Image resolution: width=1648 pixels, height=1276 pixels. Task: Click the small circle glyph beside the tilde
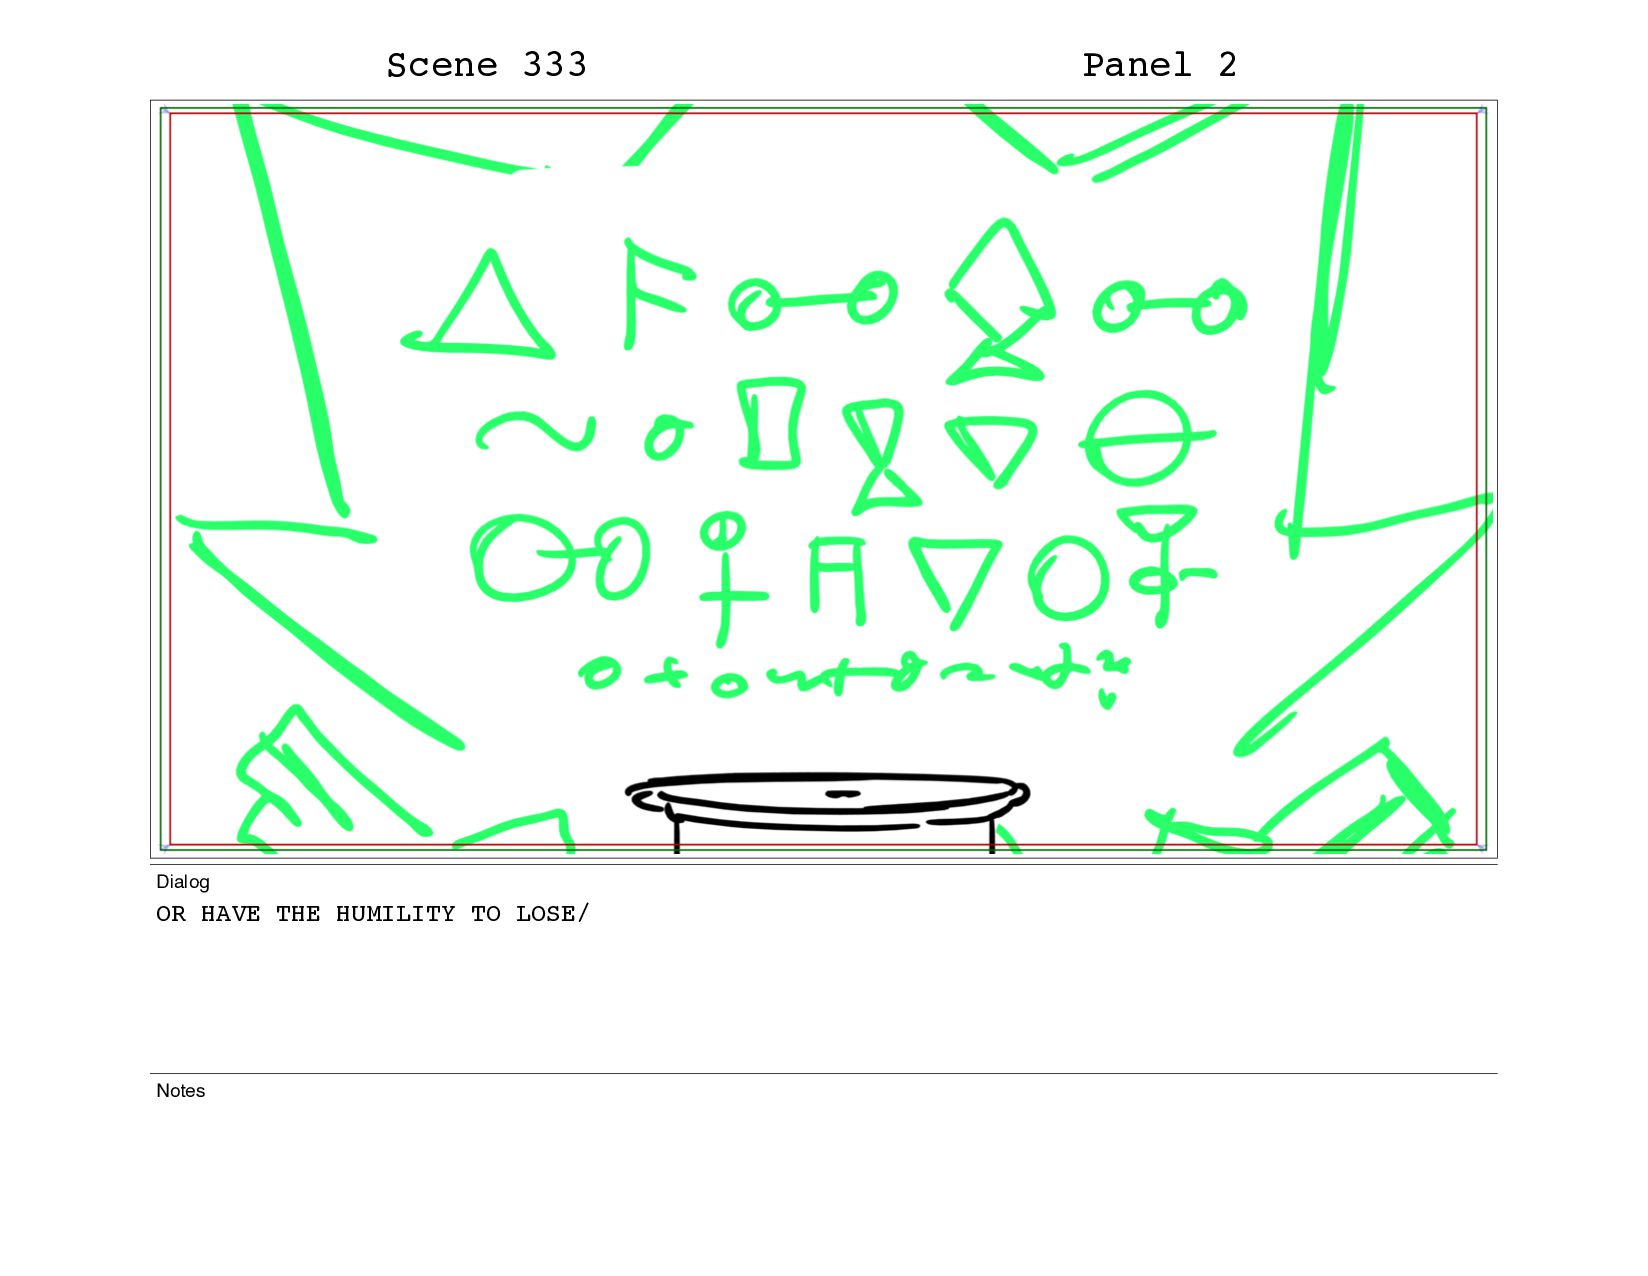click(x=668, y=436)
